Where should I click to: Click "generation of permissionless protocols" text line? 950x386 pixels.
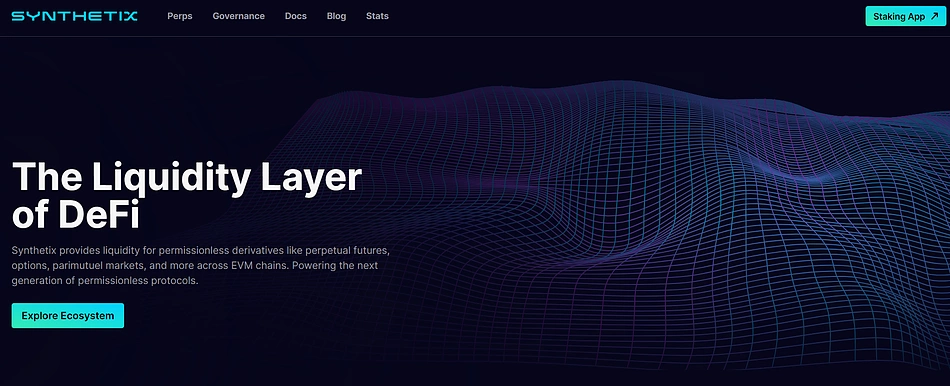point(105,281)
